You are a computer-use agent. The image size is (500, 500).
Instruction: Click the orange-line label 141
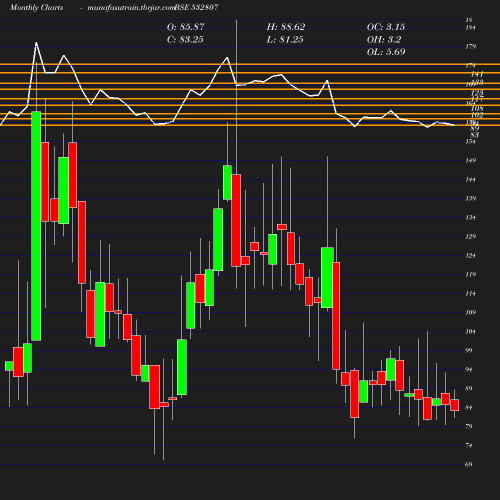point(477,75)
